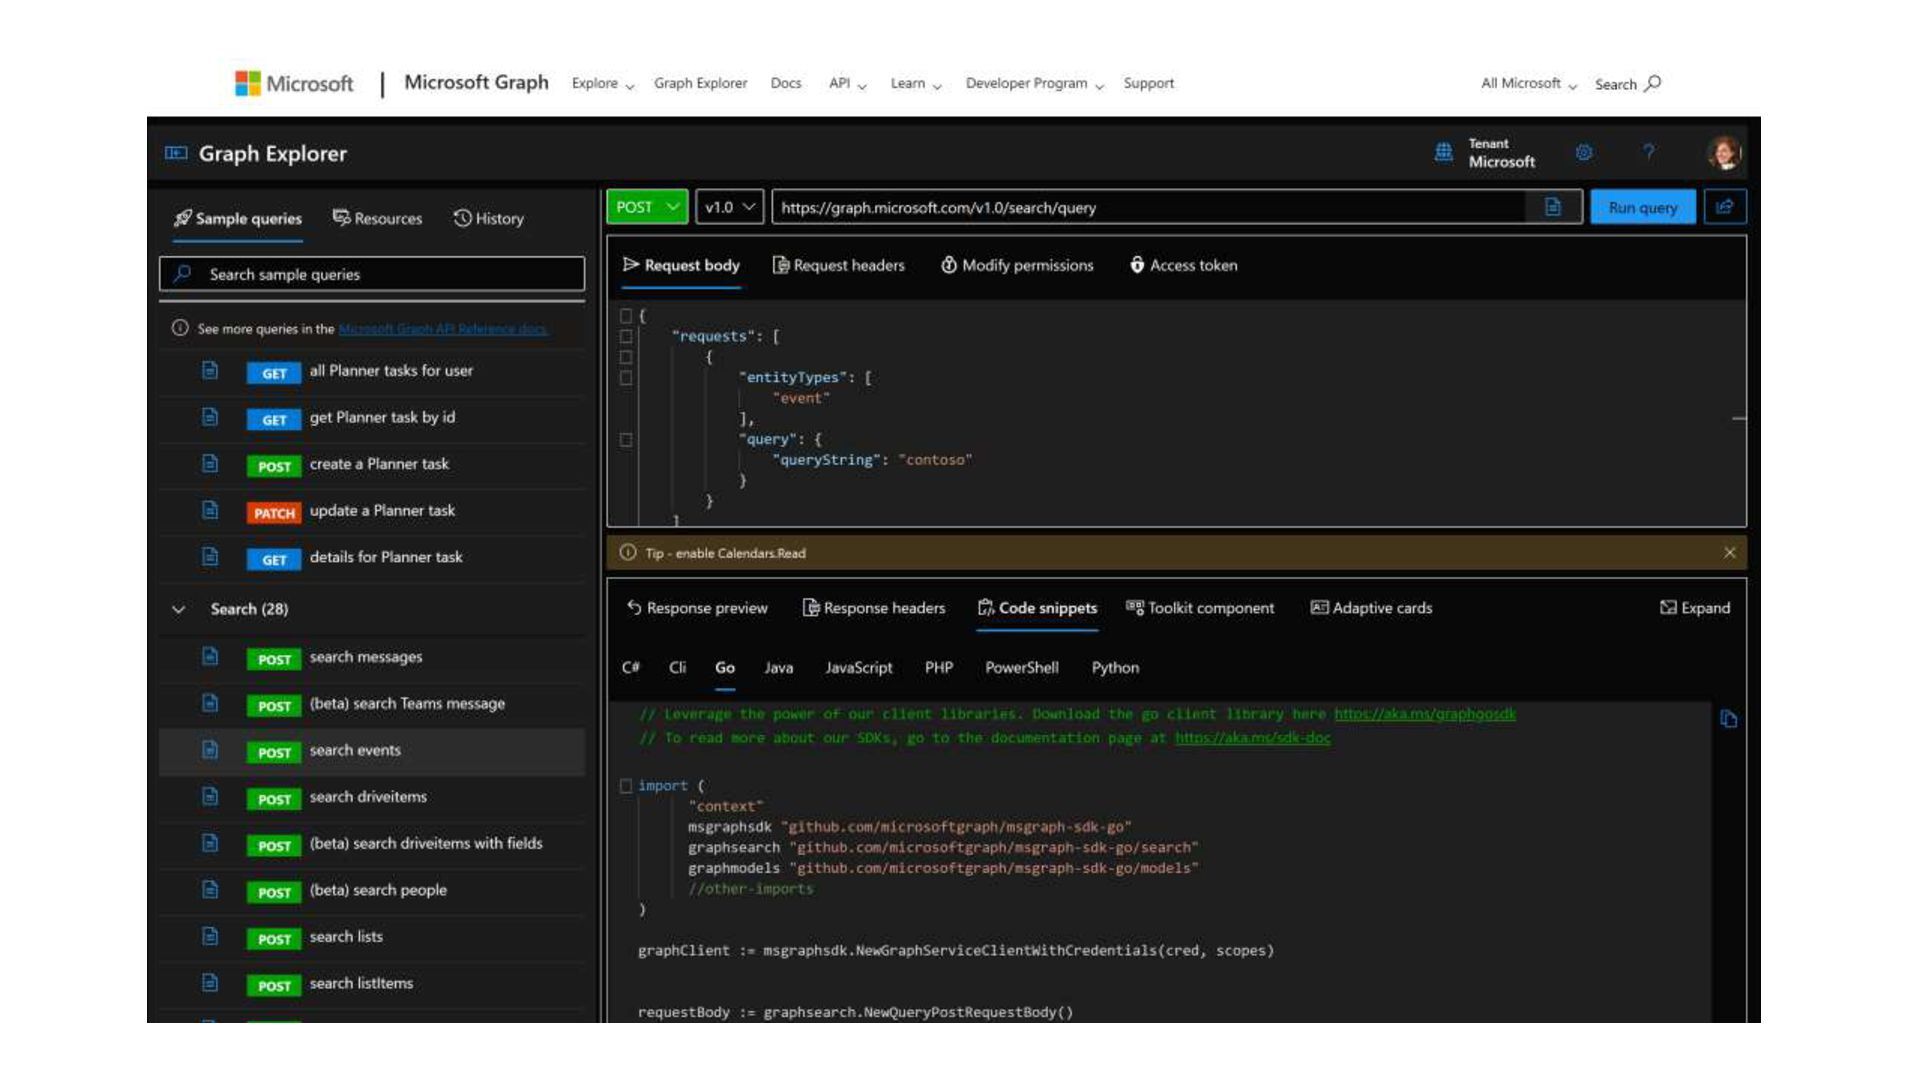Open the aka.ms/graphgosdk link
Viewport: 1920px width, 1080px height.
pos(1425,714)
